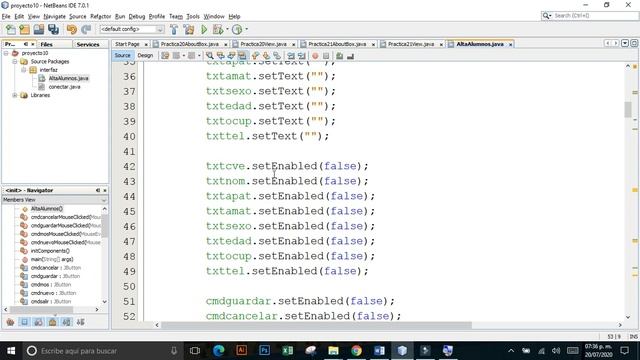
Task: Toggle Show Fields filter in Navigator
Action: point(24,322)
